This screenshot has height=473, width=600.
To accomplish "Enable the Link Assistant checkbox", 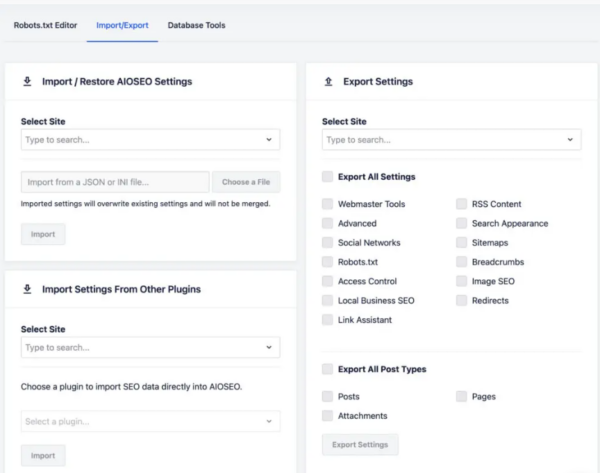I will [x=328, y=320].
